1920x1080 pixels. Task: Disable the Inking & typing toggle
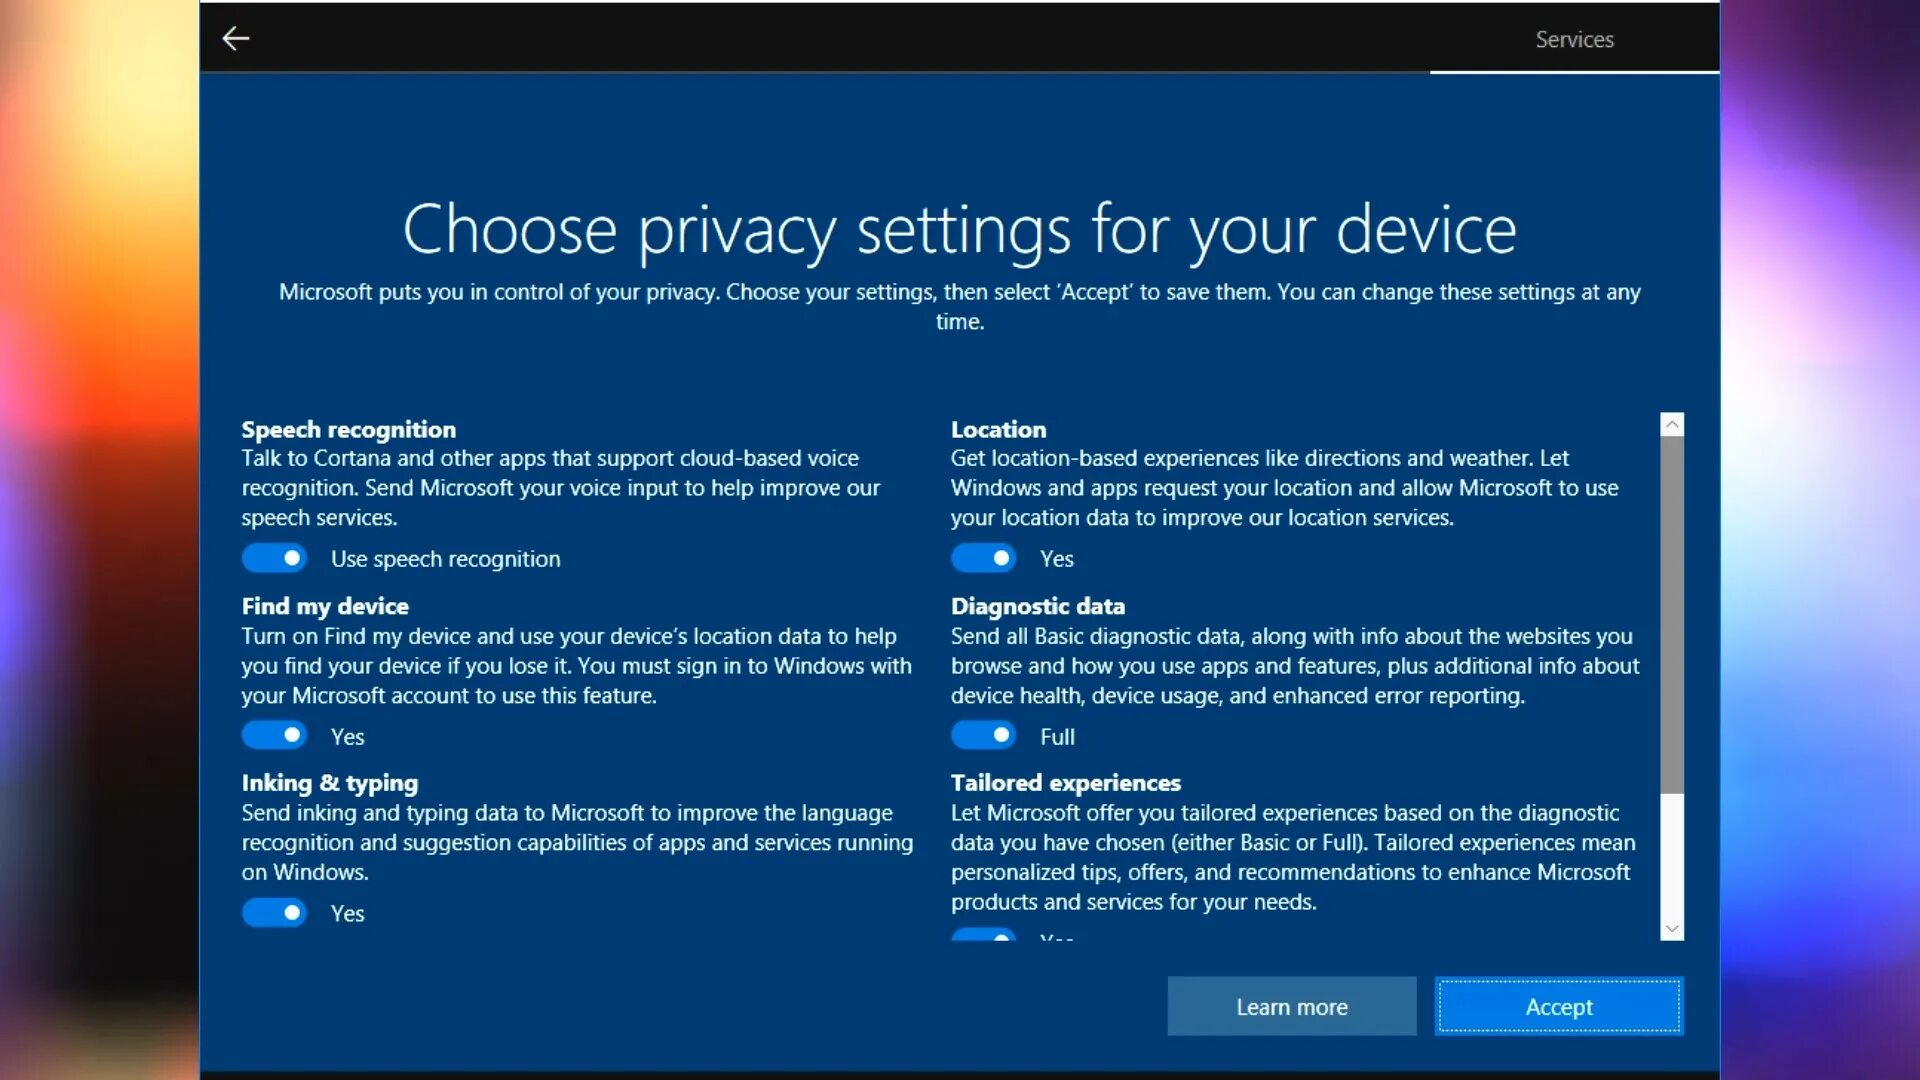coord(274,912)
